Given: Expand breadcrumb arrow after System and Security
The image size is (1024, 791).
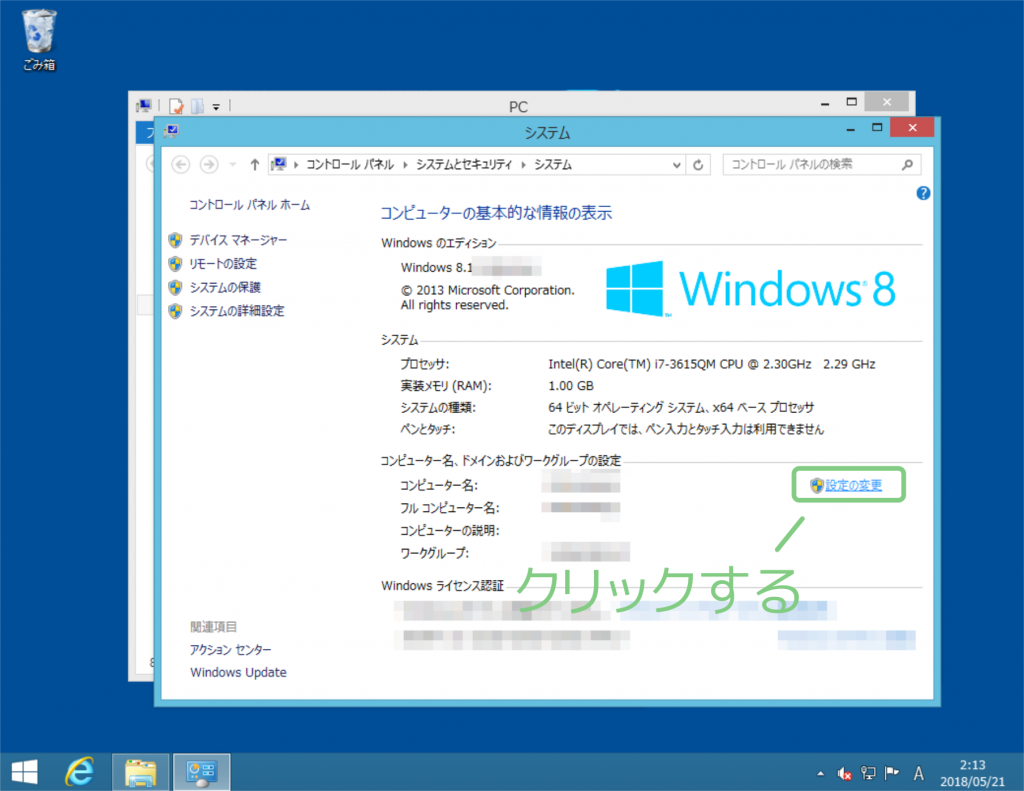Looking at the screenshot, I should pos(523,165).
